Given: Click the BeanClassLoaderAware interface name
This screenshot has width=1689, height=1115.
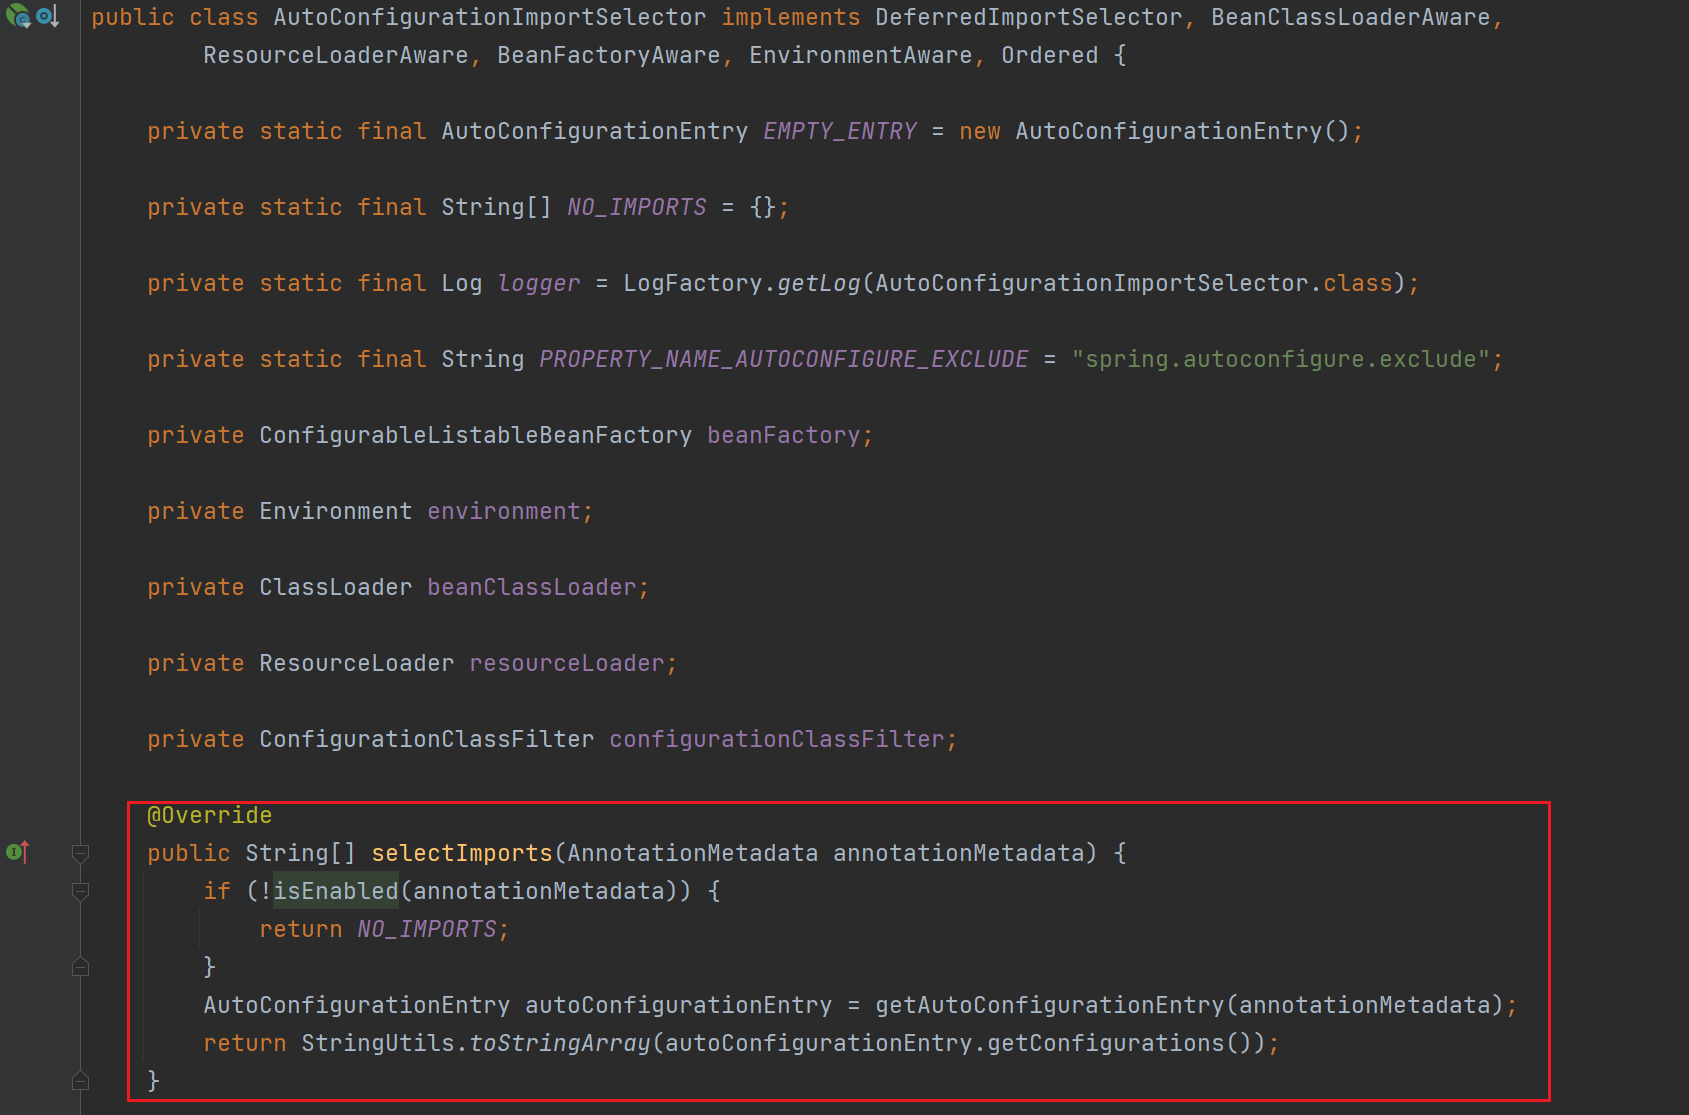Looking at the screenshot, I should pyautogui.click(x=1350, y=17).
